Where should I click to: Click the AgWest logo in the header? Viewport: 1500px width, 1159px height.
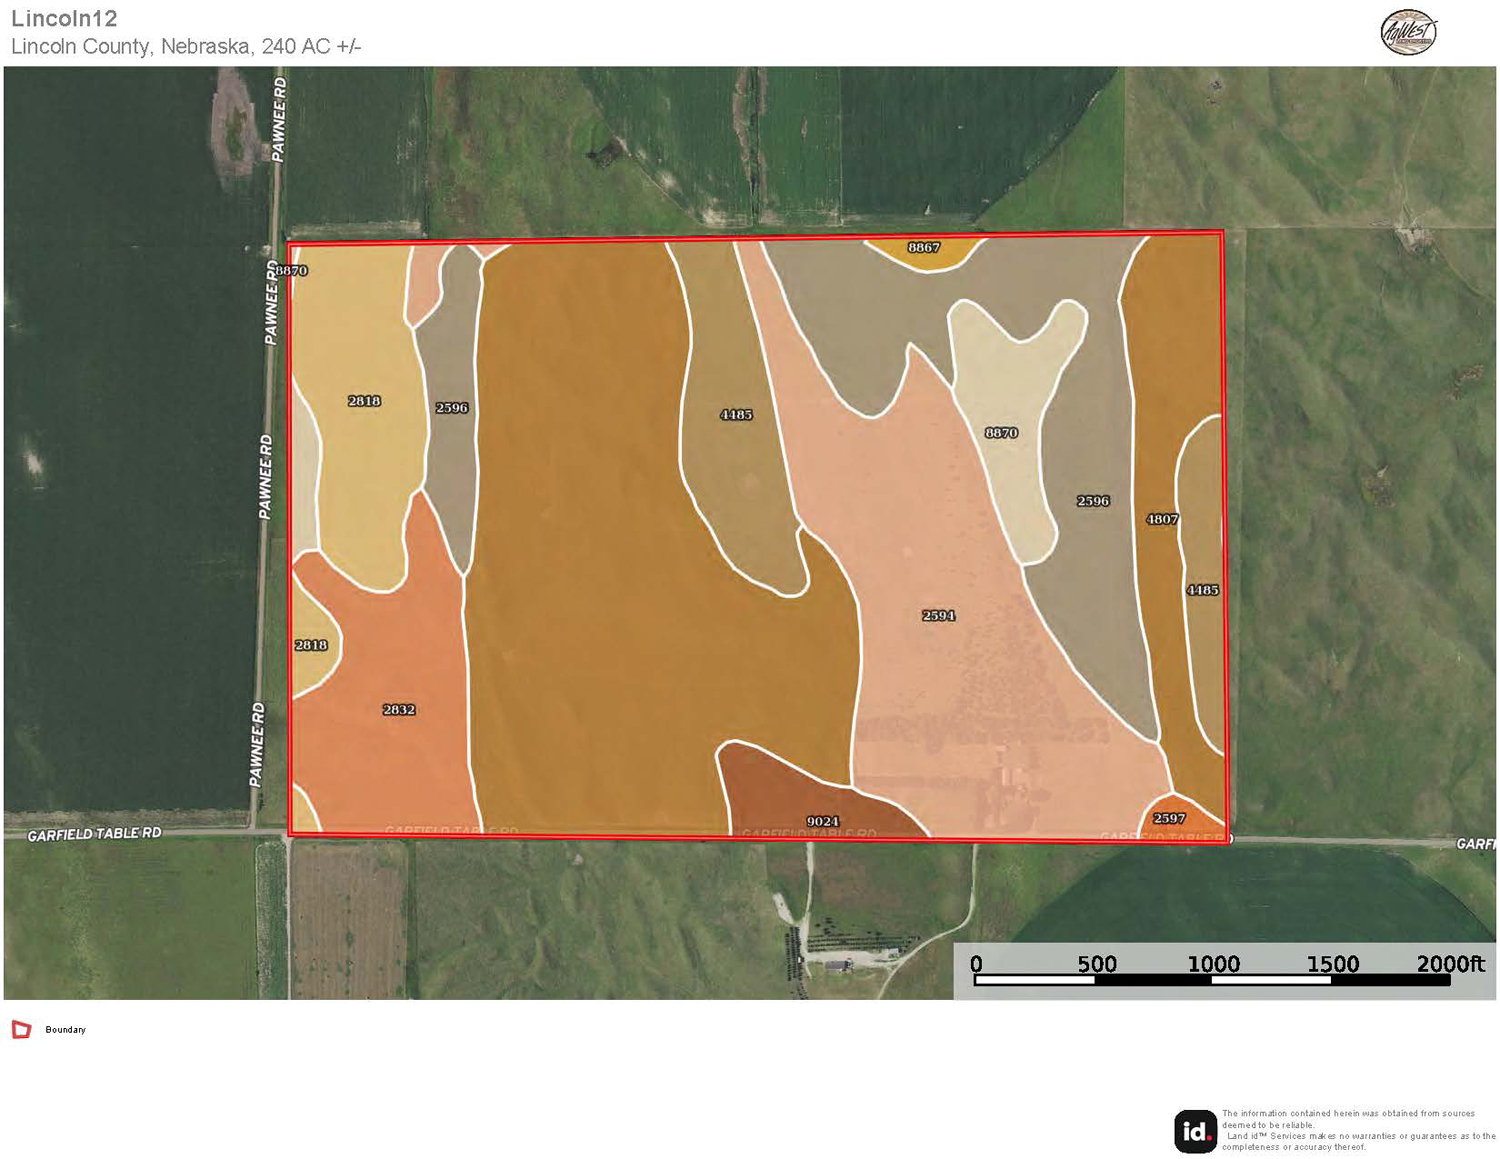[1408, 33]
